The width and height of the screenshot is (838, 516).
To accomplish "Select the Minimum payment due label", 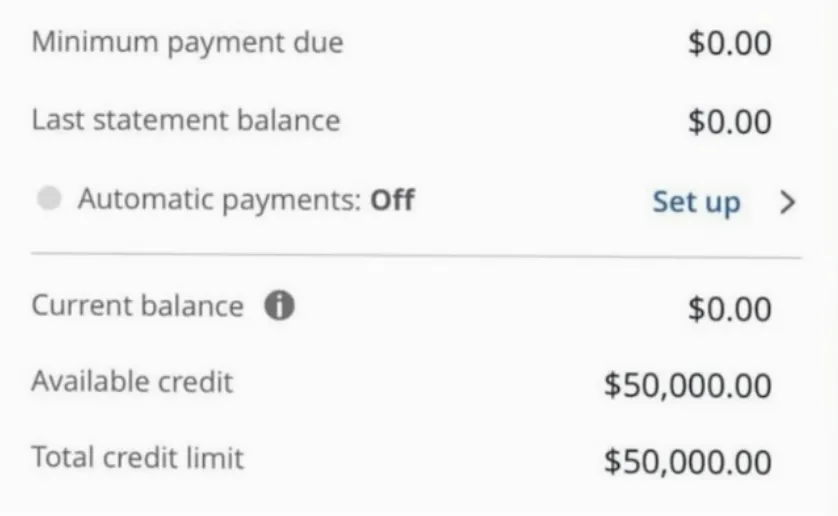I will pos(187,43).
